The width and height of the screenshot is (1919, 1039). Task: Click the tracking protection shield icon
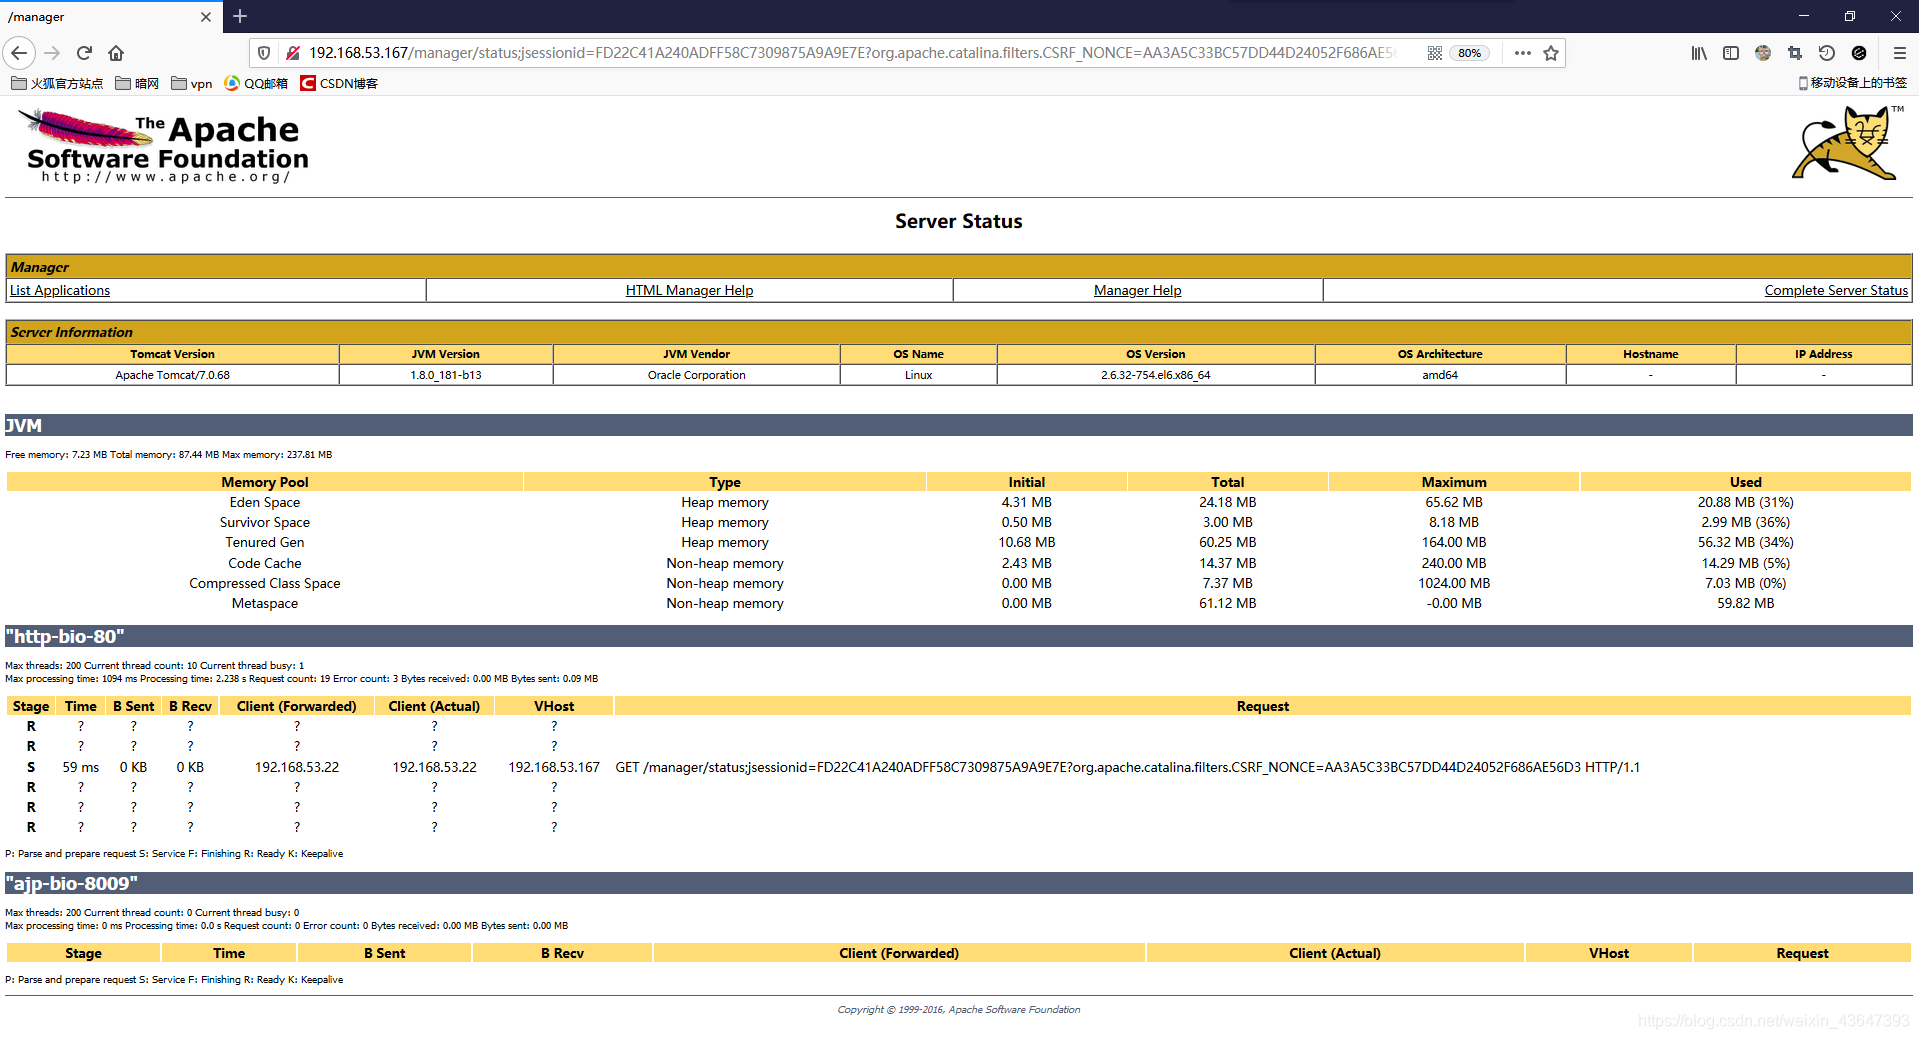[264, 53]
